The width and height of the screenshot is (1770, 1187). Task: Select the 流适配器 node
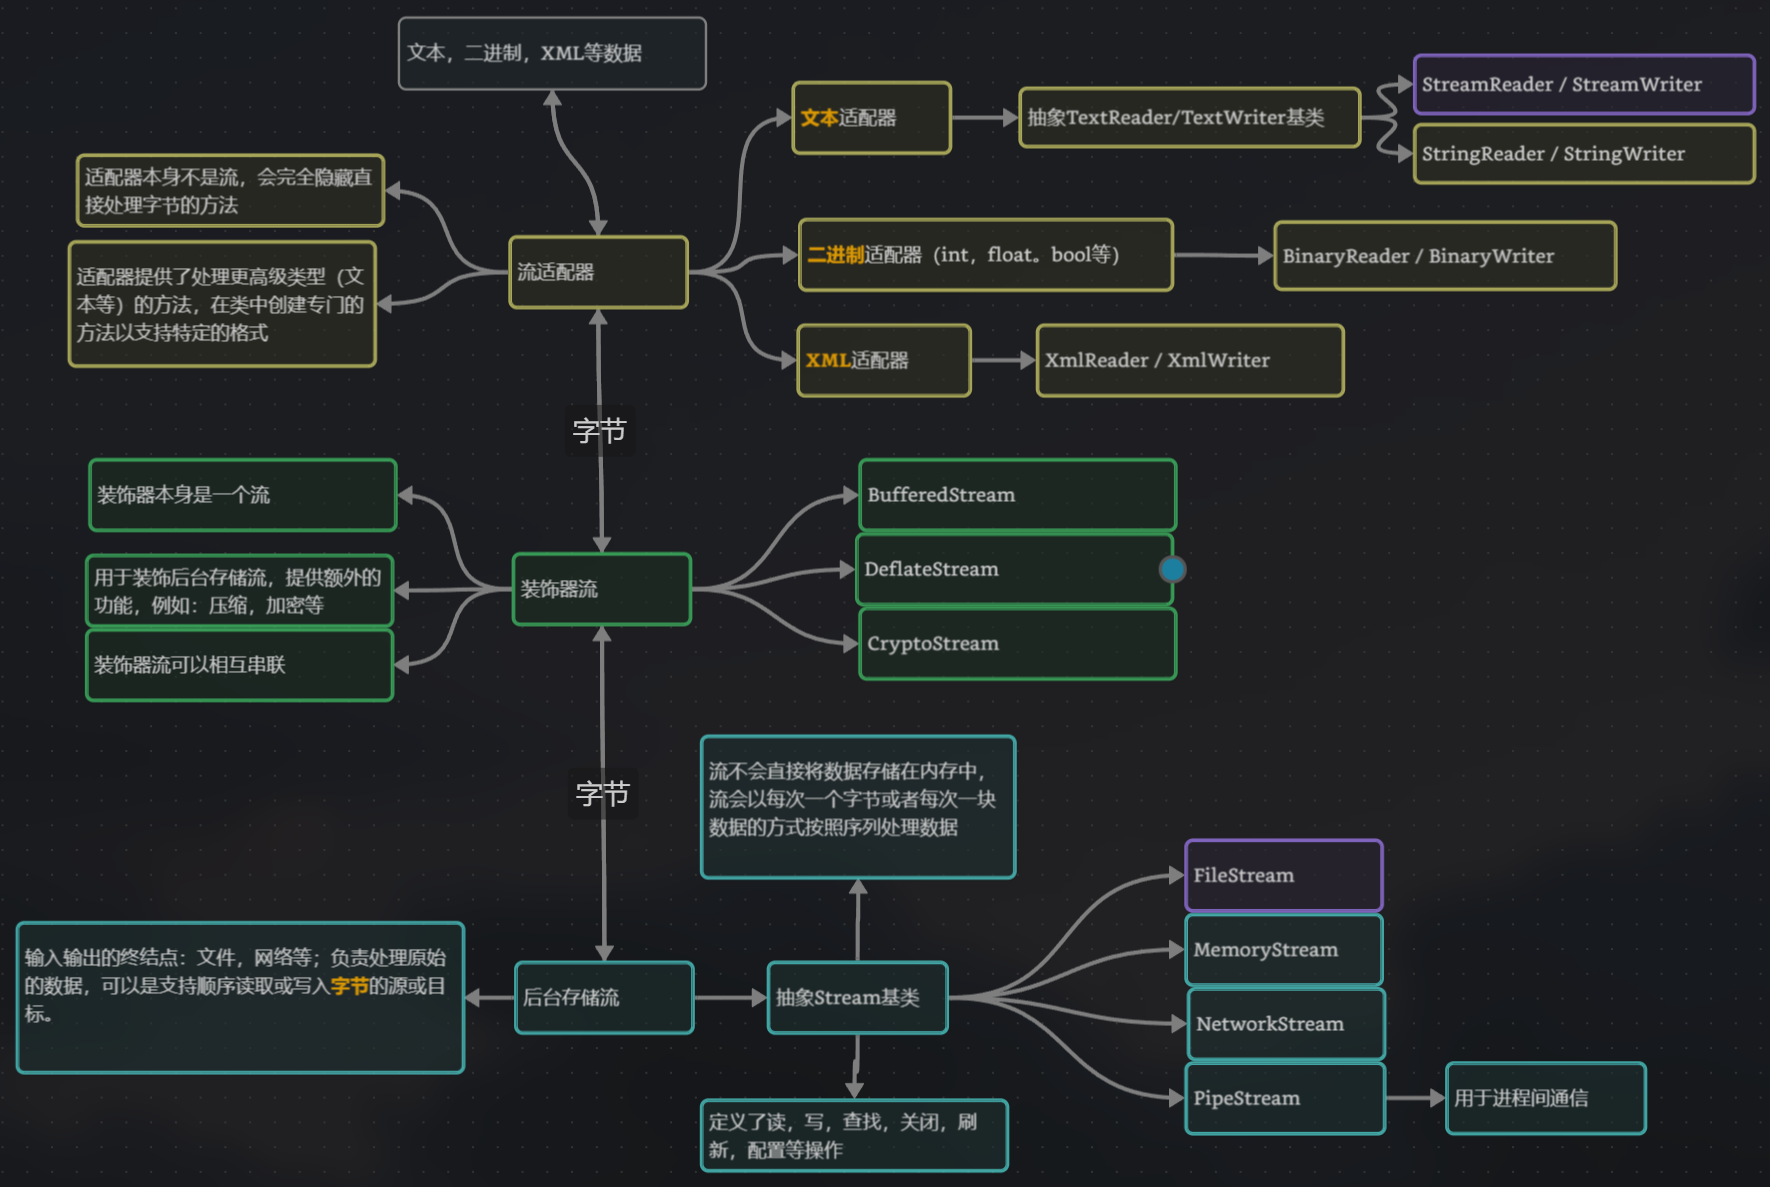(598, 271)
